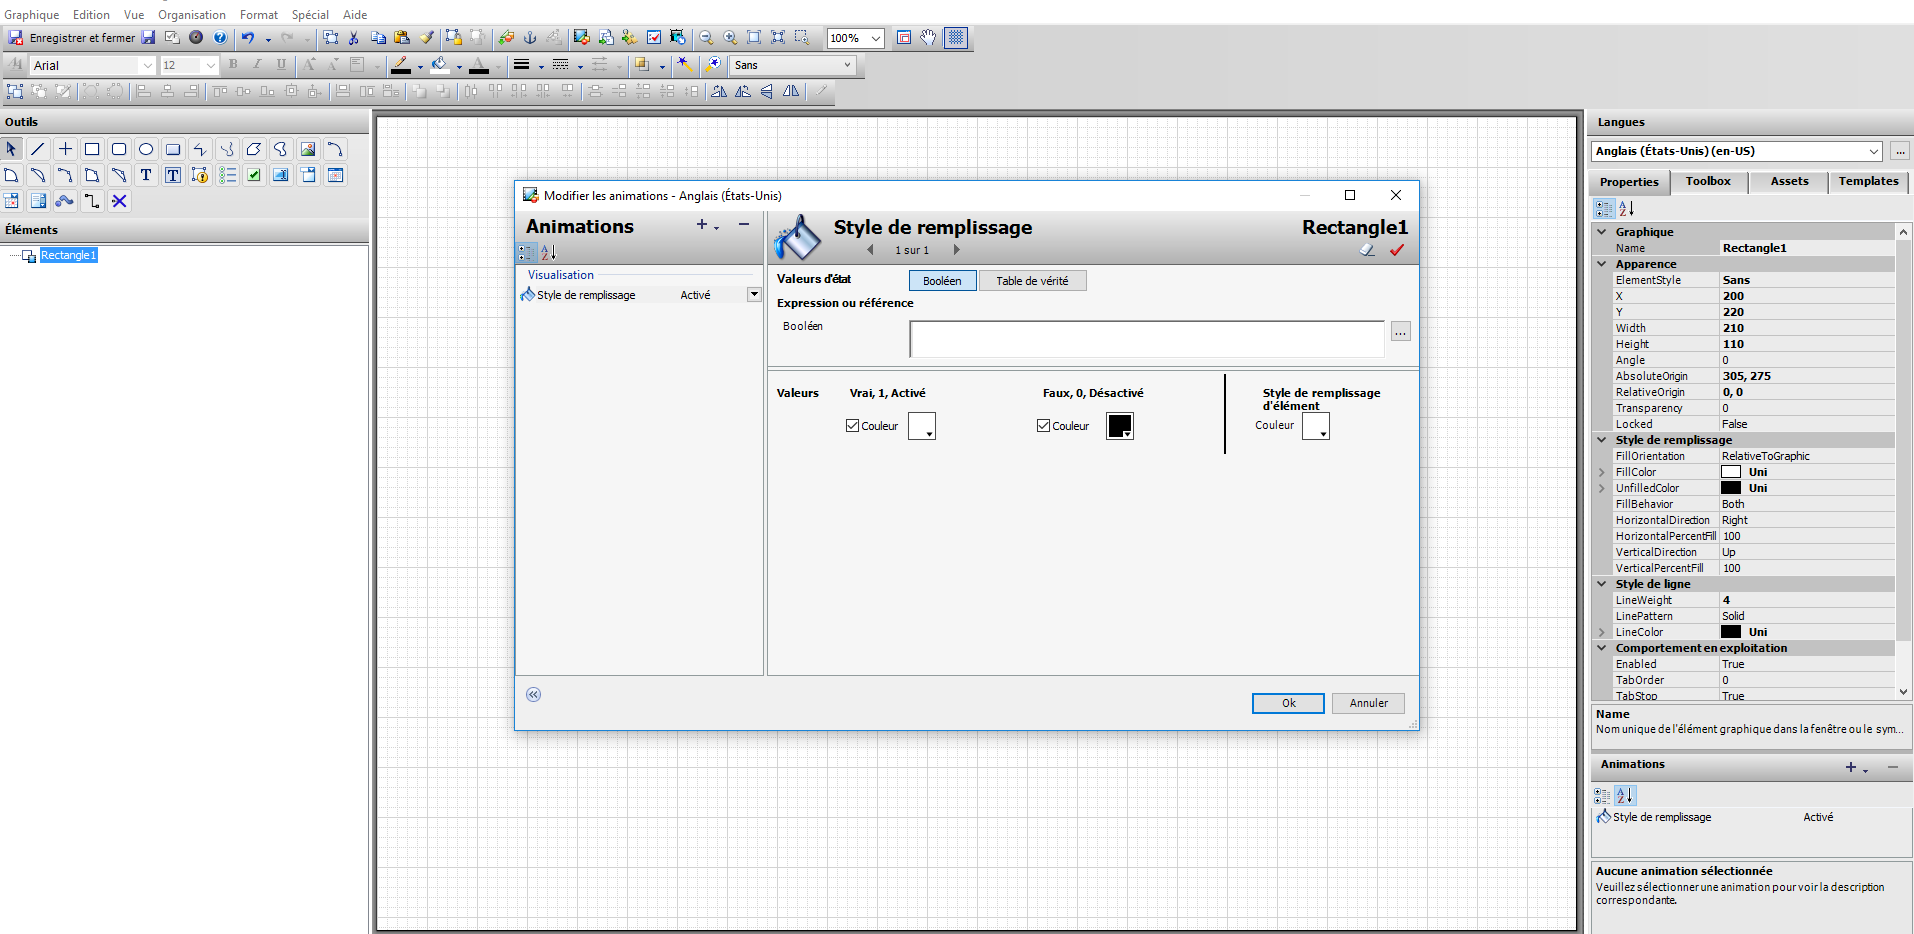Uncheck Couleur under Faux, 0, Désactivé
The height and width of the screenshot is (934, 1914).
click(x=1044, y=426)
